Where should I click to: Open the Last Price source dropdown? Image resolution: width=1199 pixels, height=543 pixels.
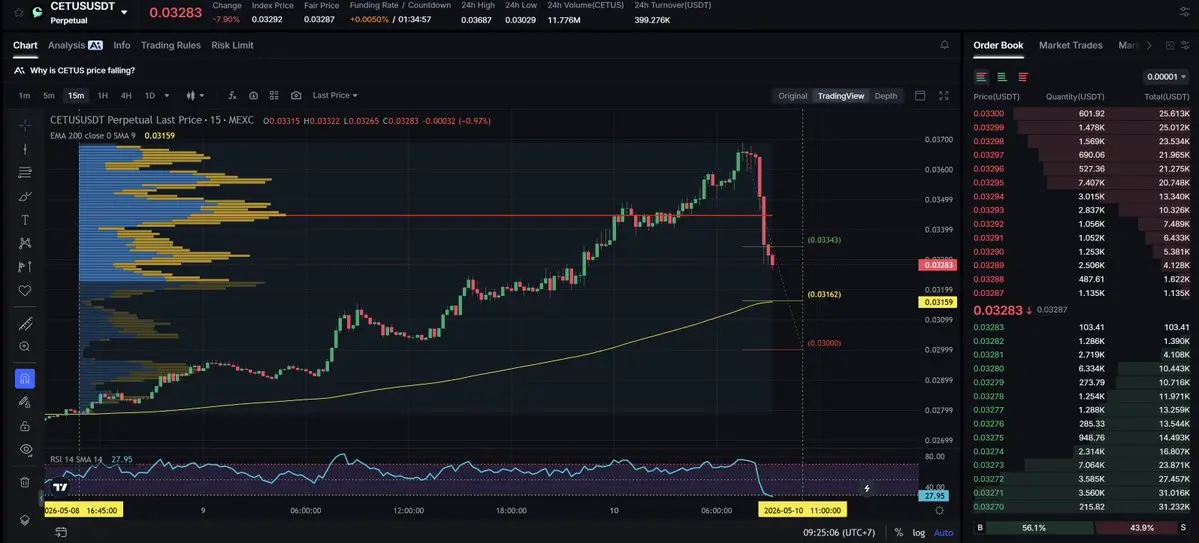(x=335, y=96)
